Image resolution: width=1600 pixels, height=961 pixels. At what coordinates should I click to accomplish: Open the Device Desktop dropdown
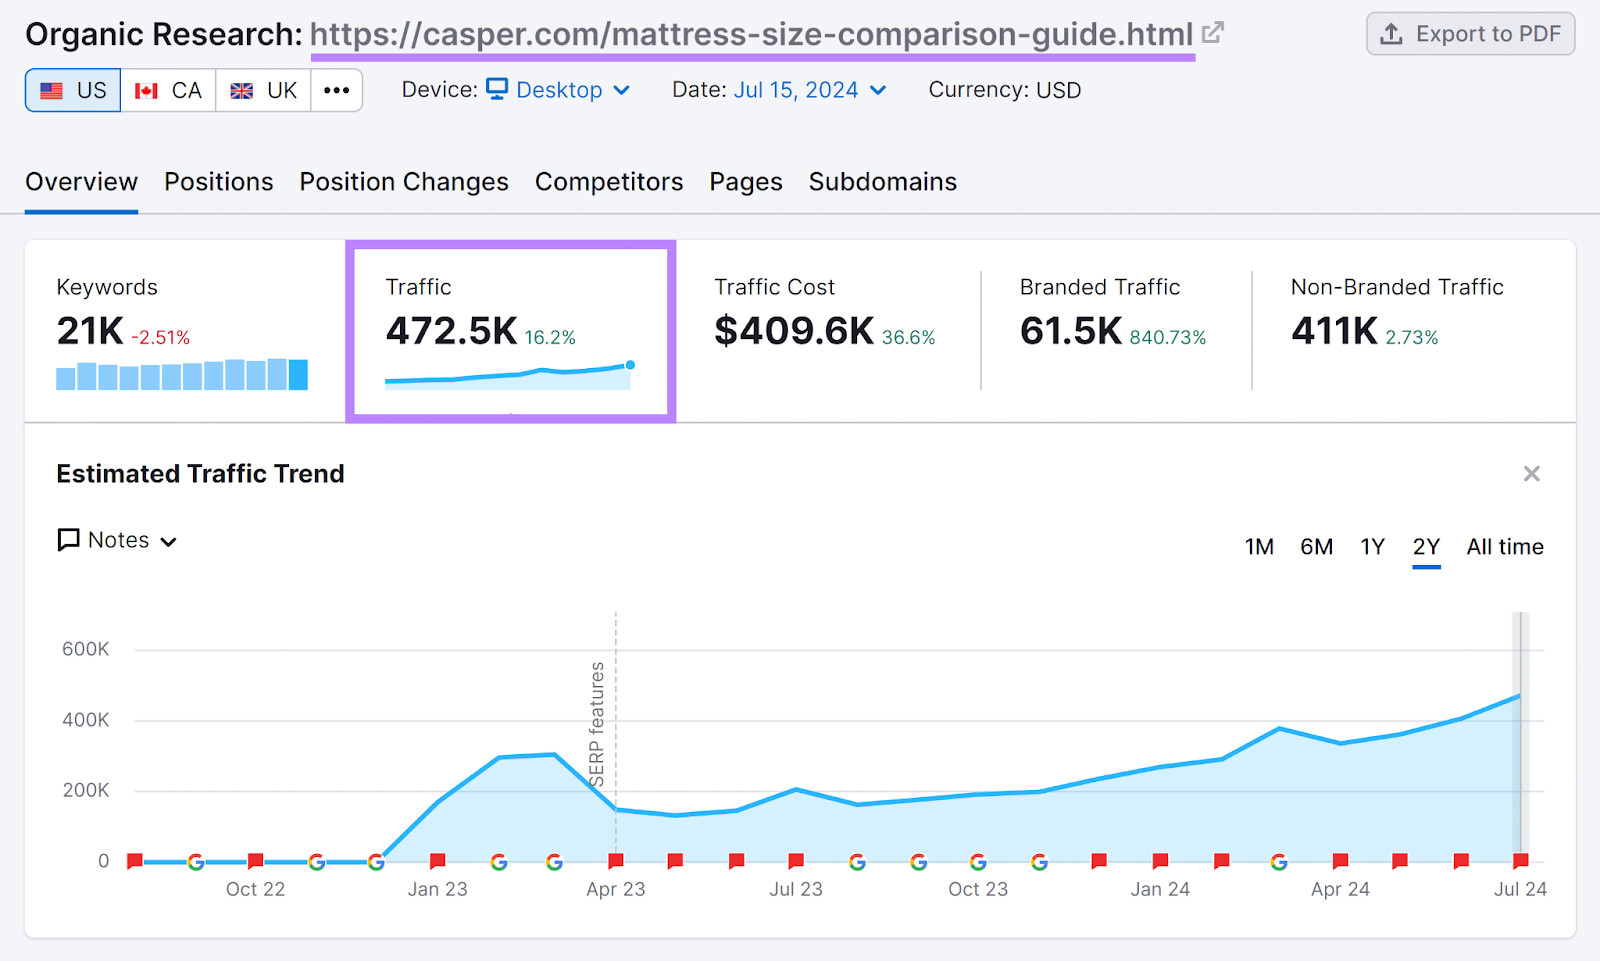[558, 90]
